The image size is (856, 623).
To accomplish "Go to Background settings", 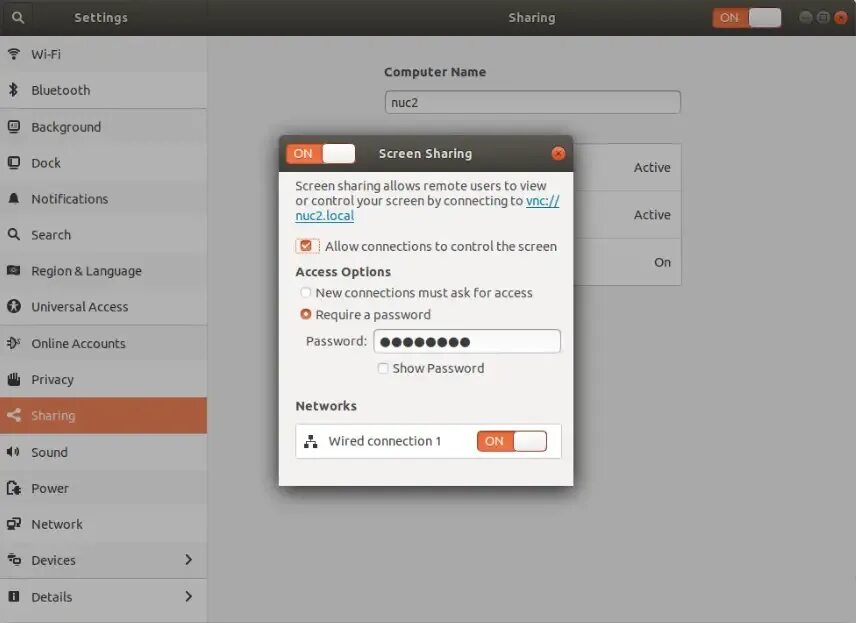I will [103, 127].
